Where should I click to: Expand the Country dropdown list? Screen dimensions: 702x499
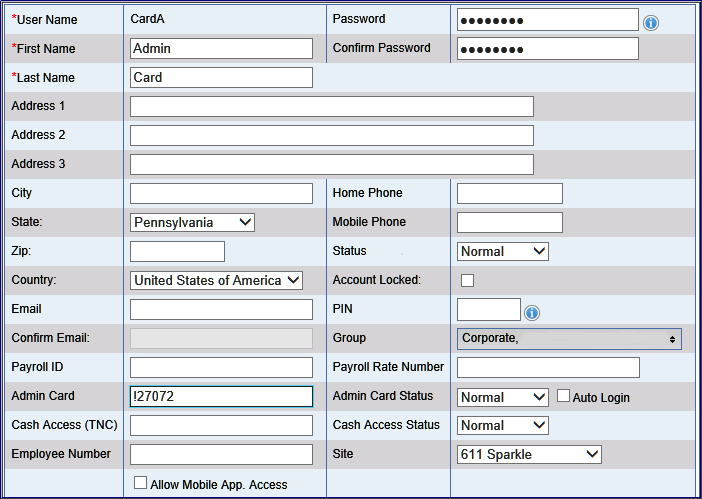[216, 280]
